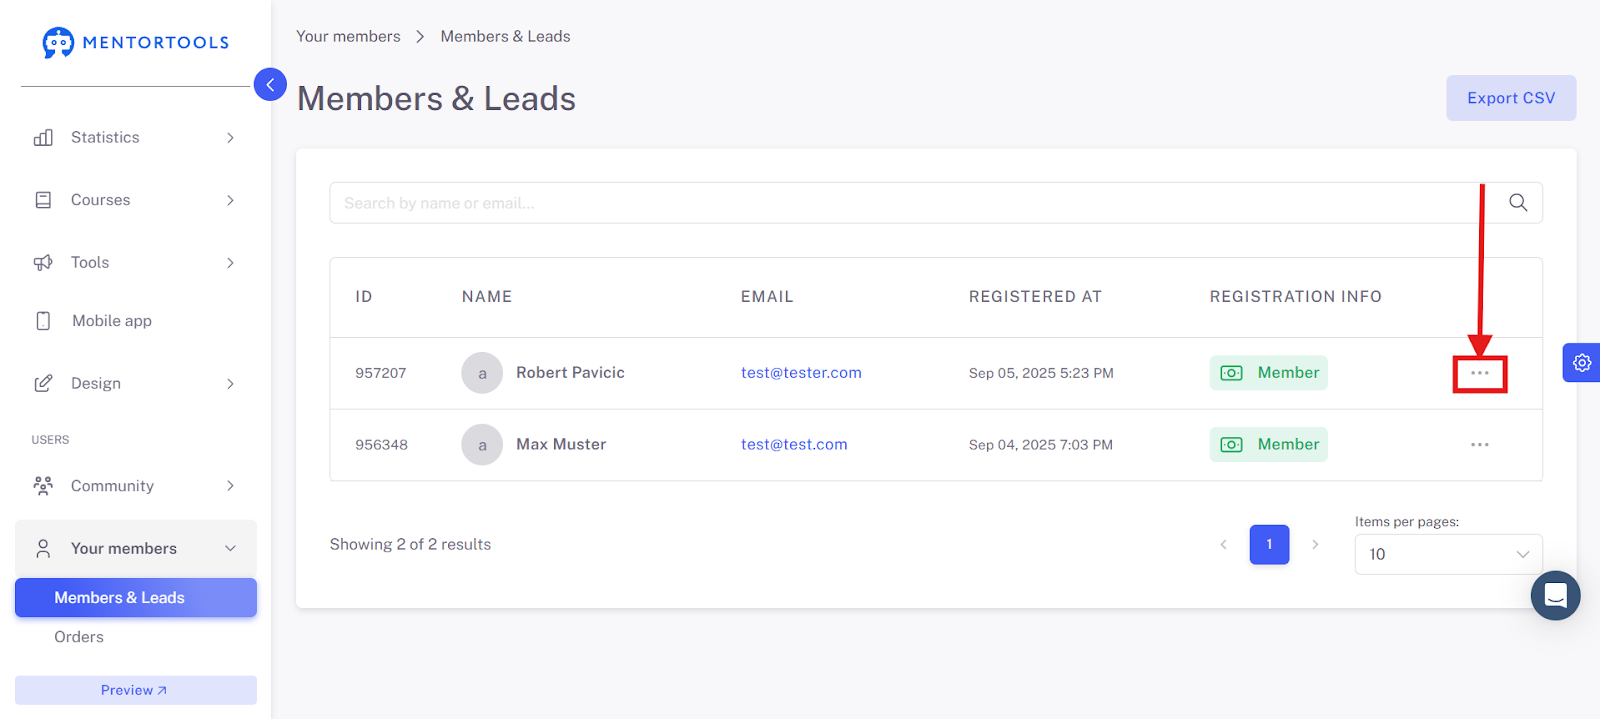The height and width of the screenshot is (719, 1600).
Task: Click the Export CSV button
Action: pyautogui.click(x=1511, y=98)
